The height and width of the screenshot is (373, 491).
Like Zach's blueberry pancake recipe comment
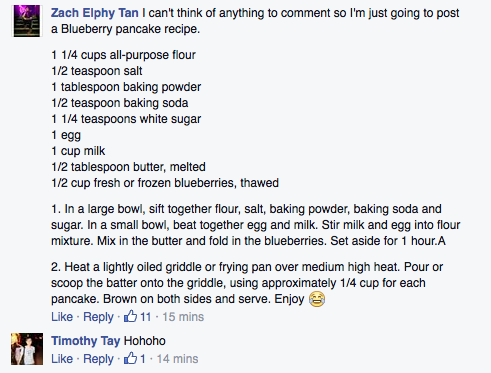pyautogui.click(x=62, y=317)
